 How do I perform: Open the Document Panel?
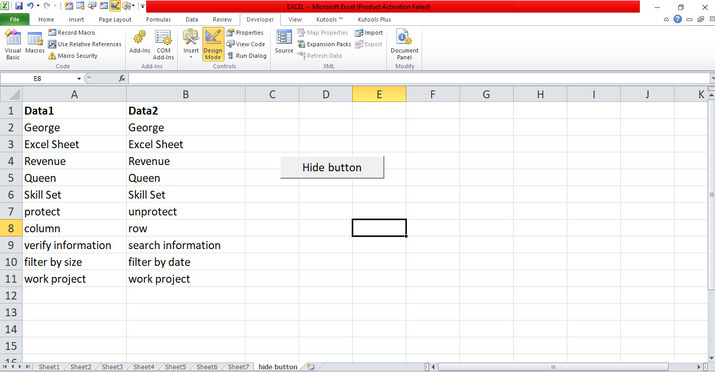tap(404, 45)
